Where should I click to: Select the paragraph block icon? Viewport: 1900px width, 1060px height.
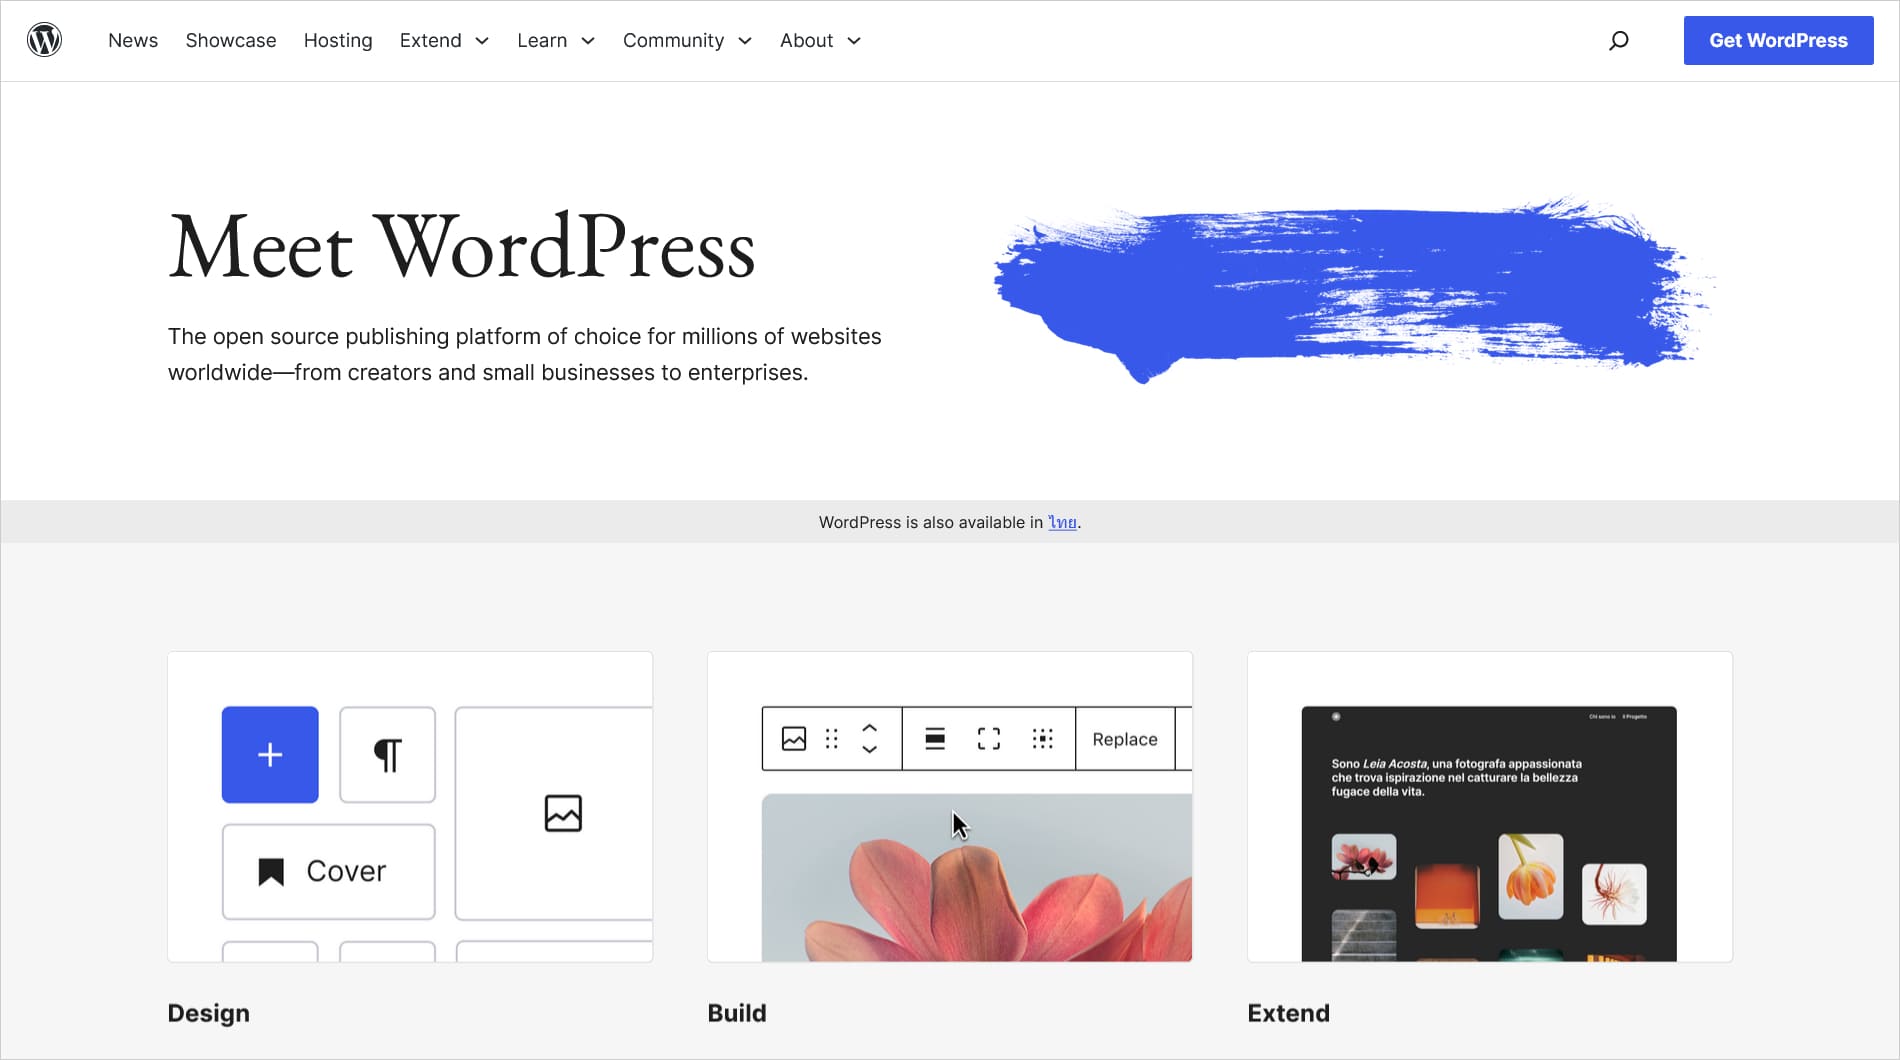pyautogui.click(x=387, y=755)
